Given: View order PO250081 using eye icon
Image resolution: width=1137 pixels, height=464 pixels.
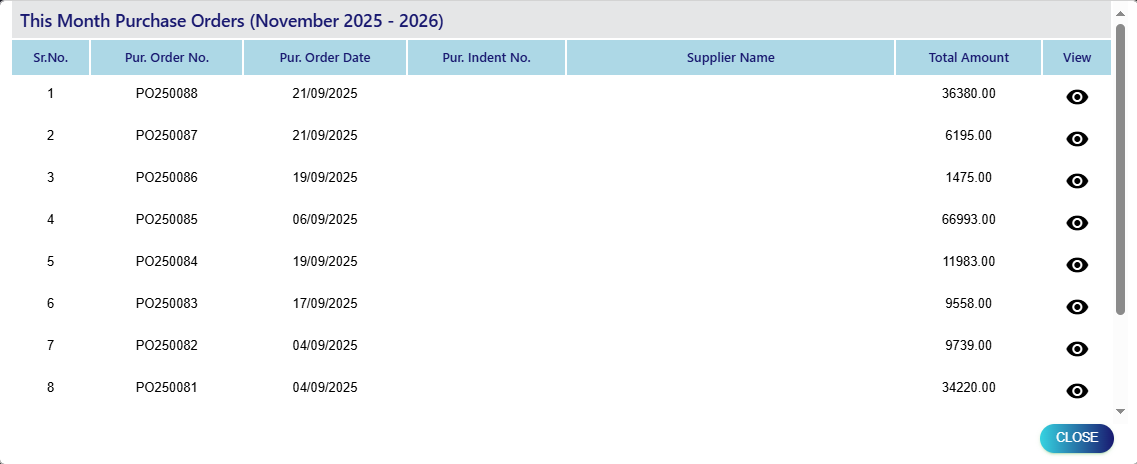Looking at the screenshot, I should (x=1077, y=391).
